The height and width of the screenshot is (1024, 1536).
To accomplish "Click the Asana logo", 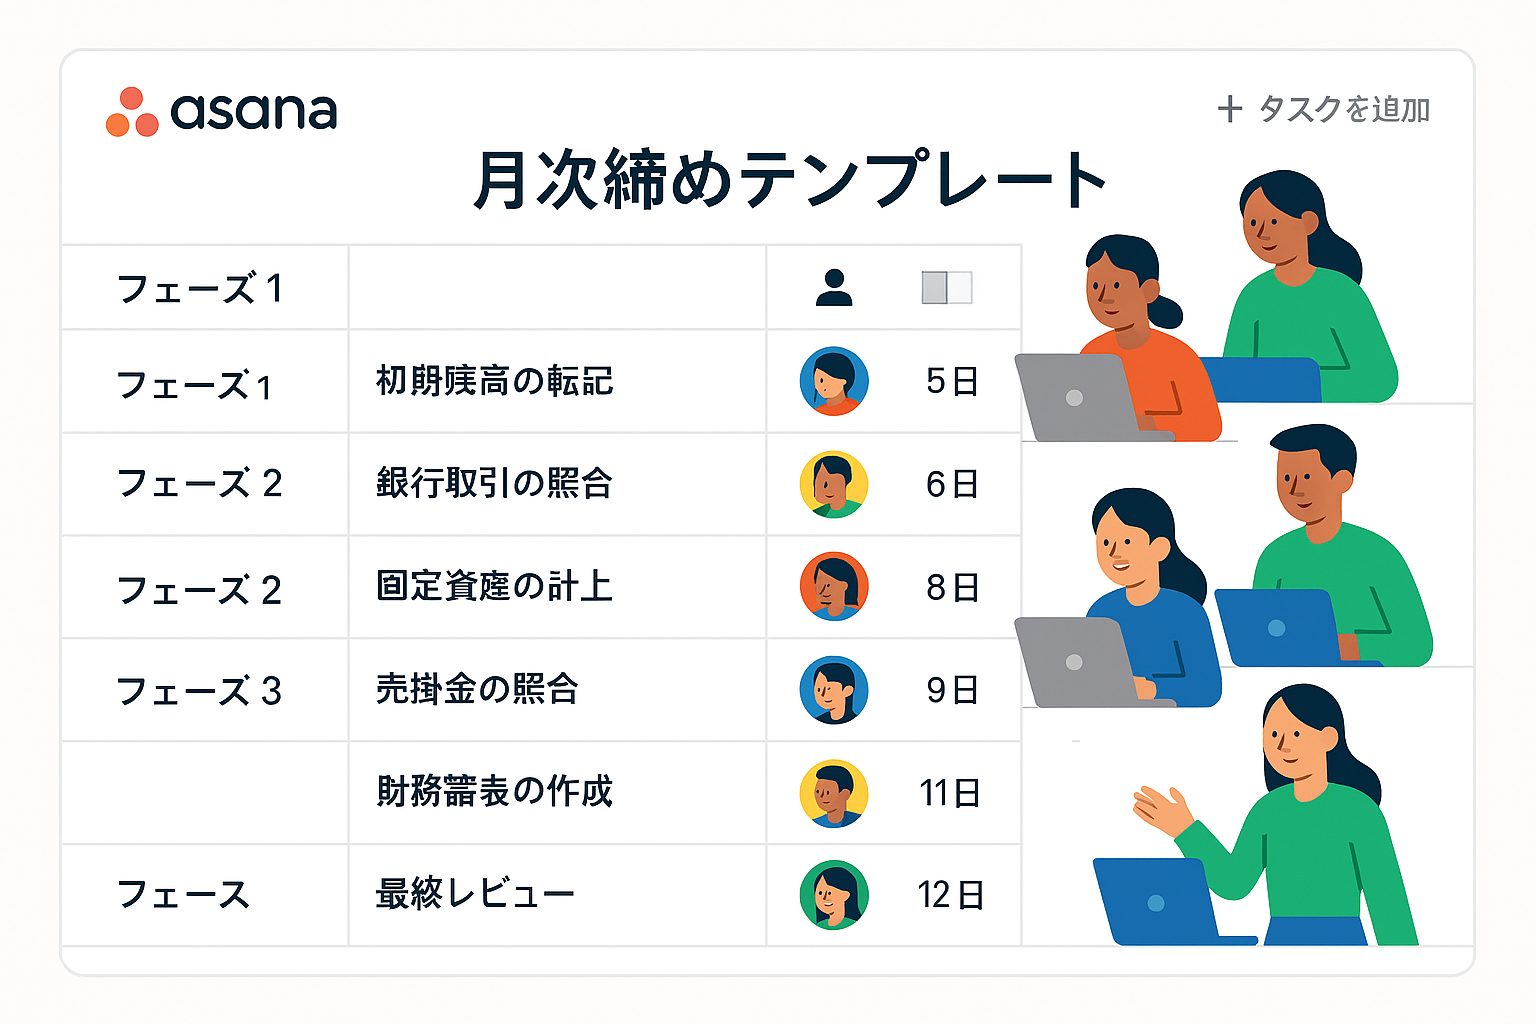I will point(221,111).
